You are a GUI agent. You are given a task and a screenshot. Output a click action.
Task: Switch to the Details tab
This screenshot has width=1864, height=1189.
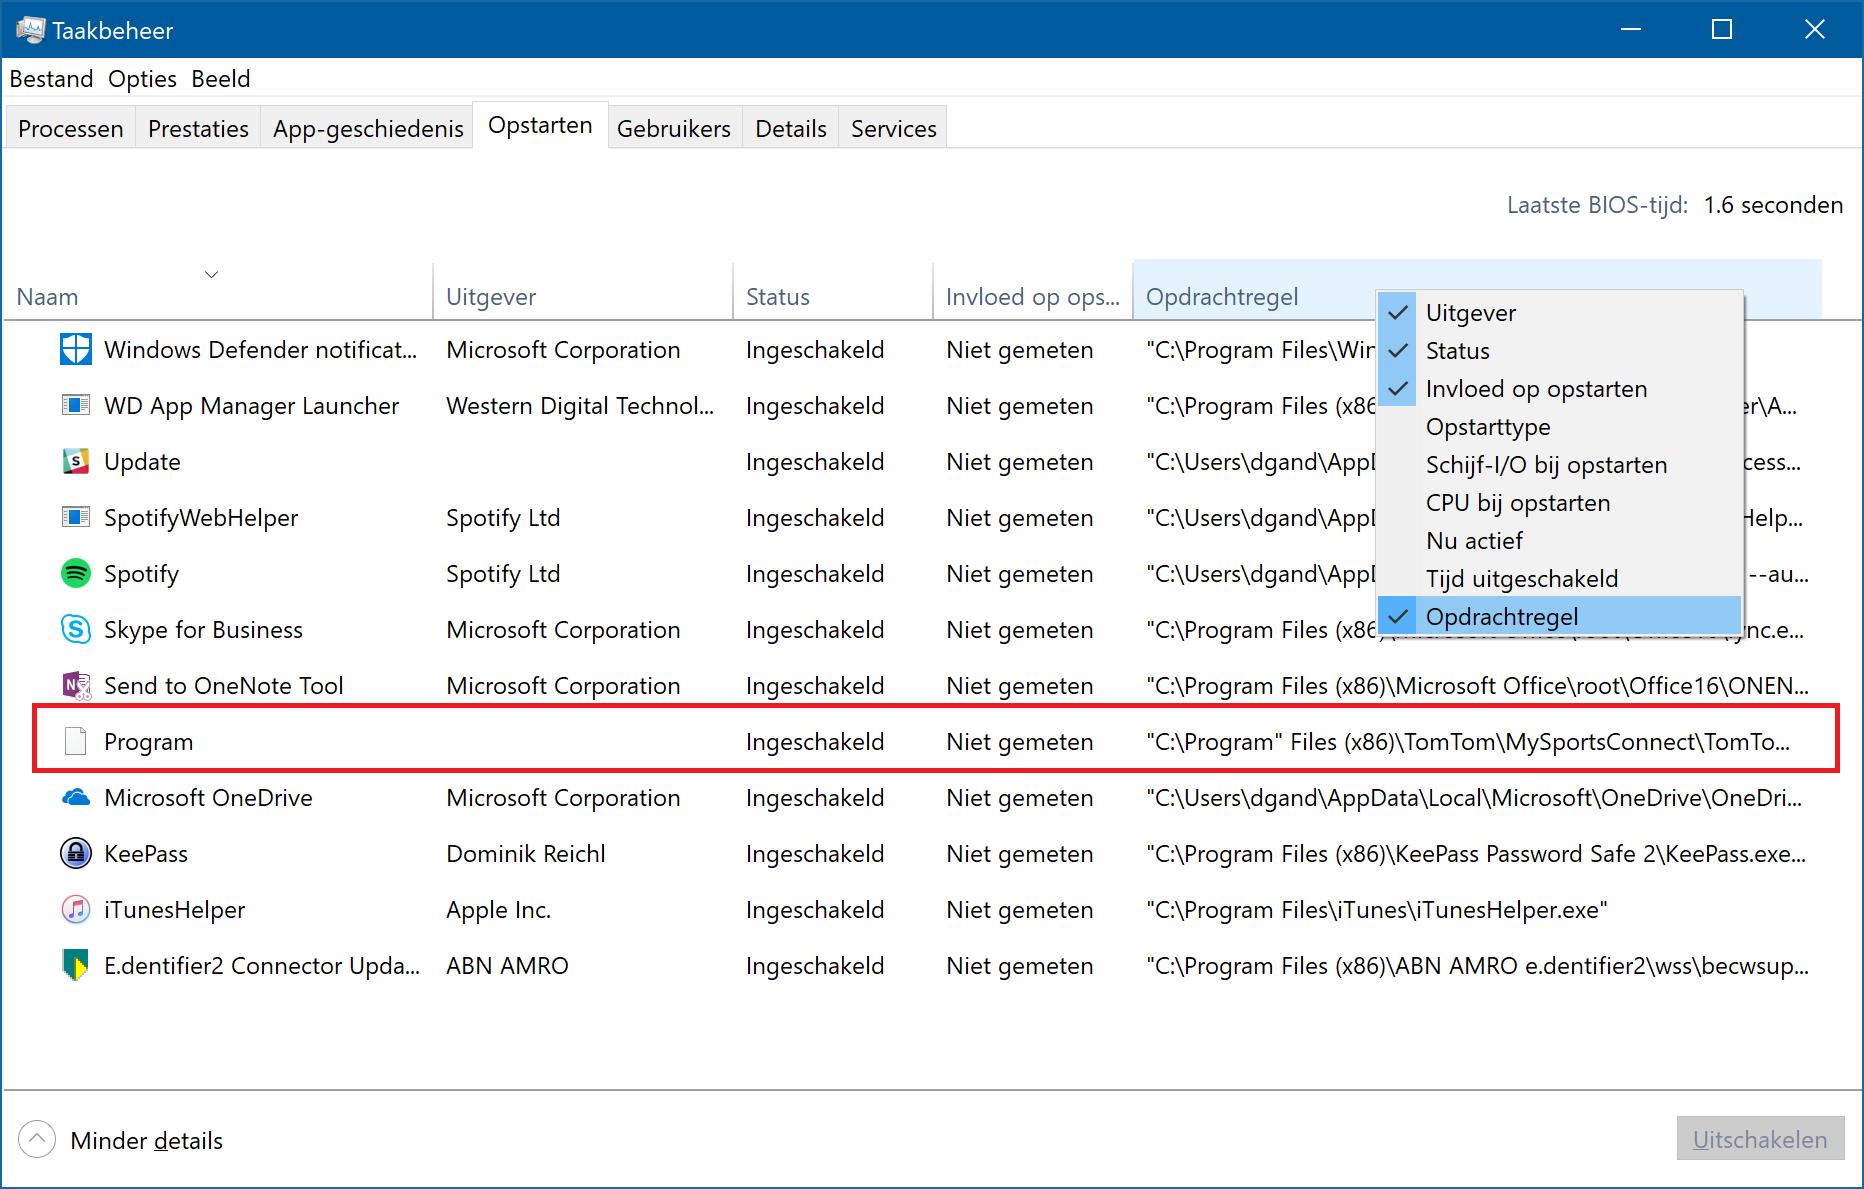[x=791, y=128]
